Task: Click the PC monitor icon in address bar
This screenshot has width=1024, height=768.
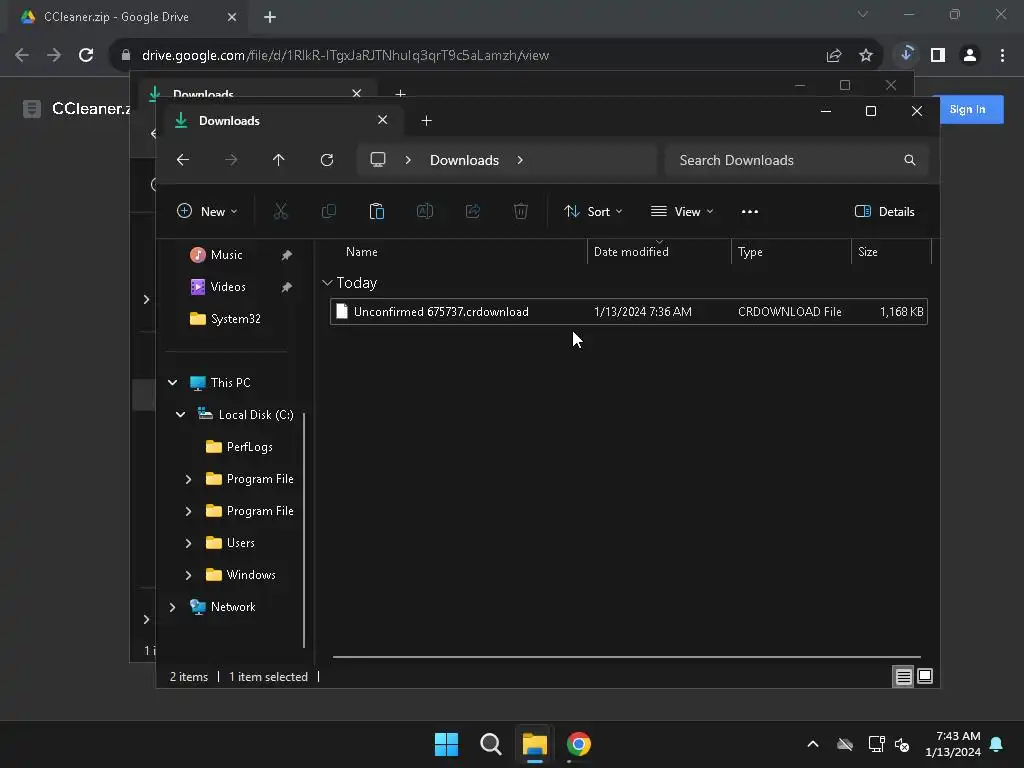Action: 377,160
